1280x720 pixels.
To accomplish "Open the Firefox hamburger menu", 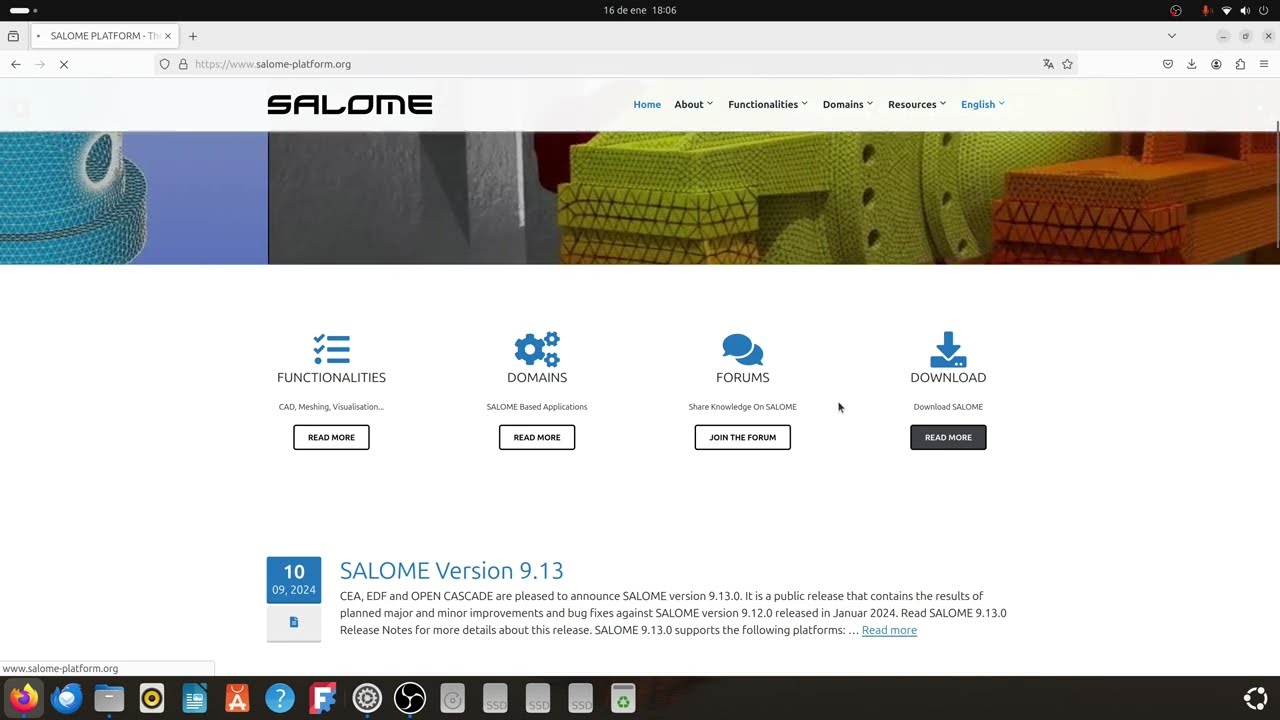I will point(1264,64).
